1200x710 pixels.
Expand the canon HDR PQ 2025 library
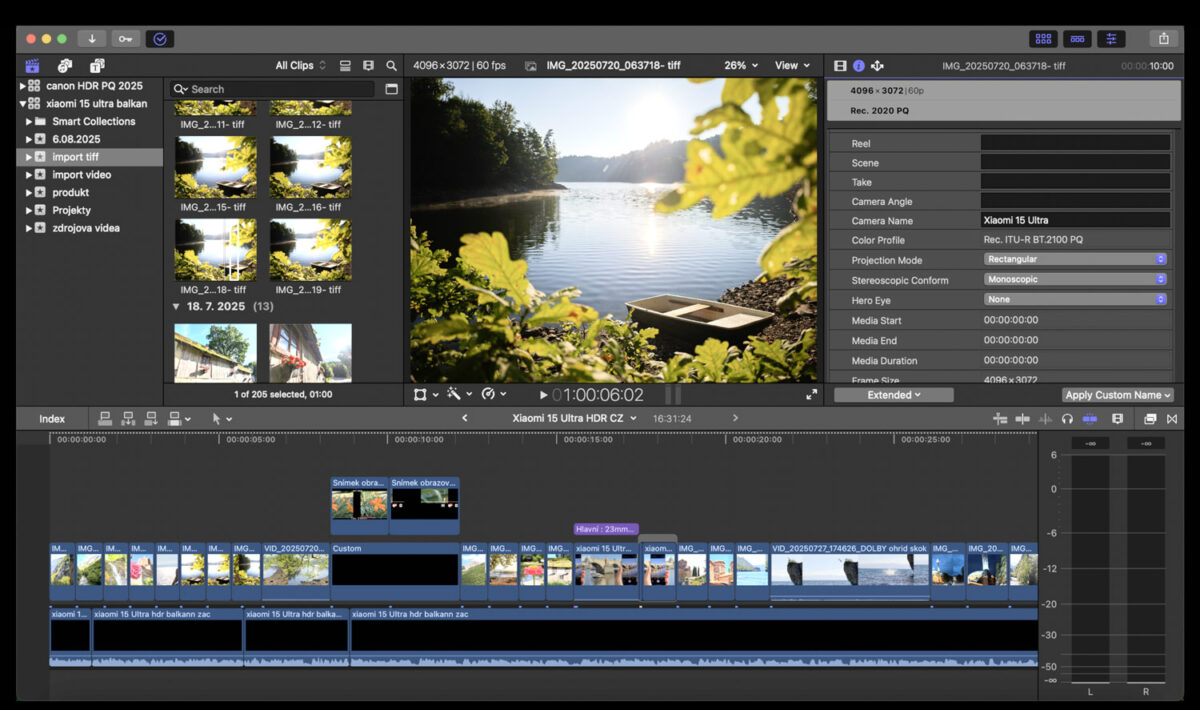(23, 86)
